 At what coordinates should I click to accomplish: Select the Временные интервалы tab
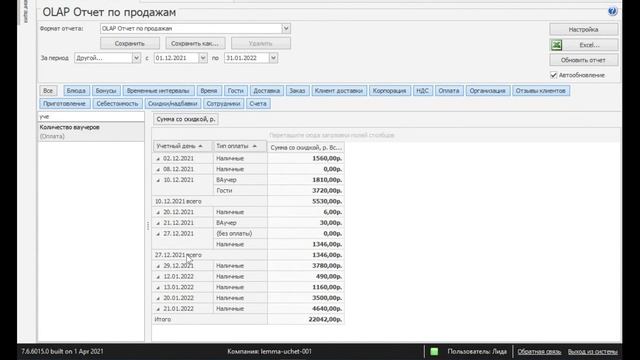pos(158,91)
